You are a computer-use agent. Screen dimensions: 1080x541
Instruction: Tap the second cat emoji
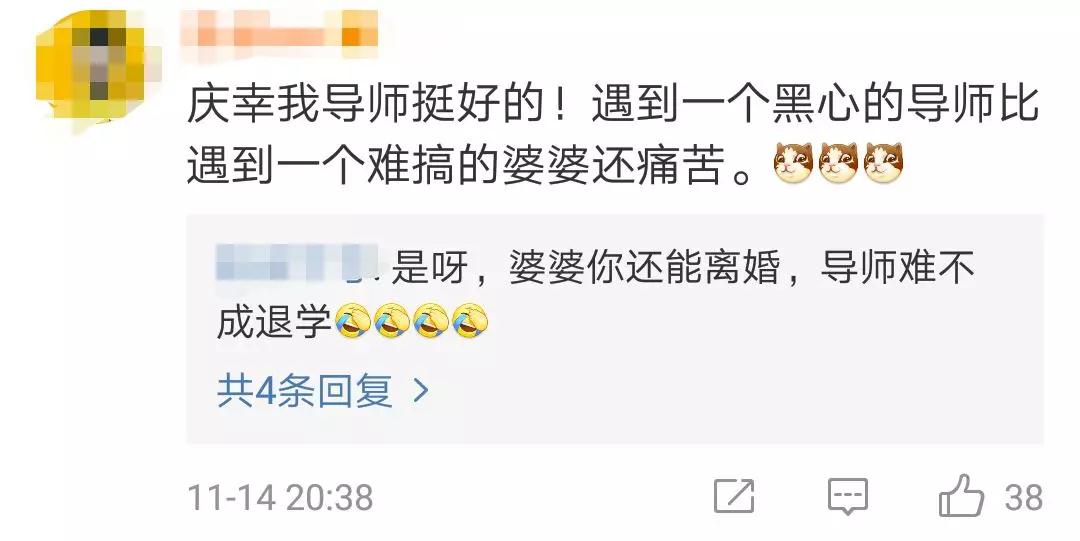click(x=838, y=164)
